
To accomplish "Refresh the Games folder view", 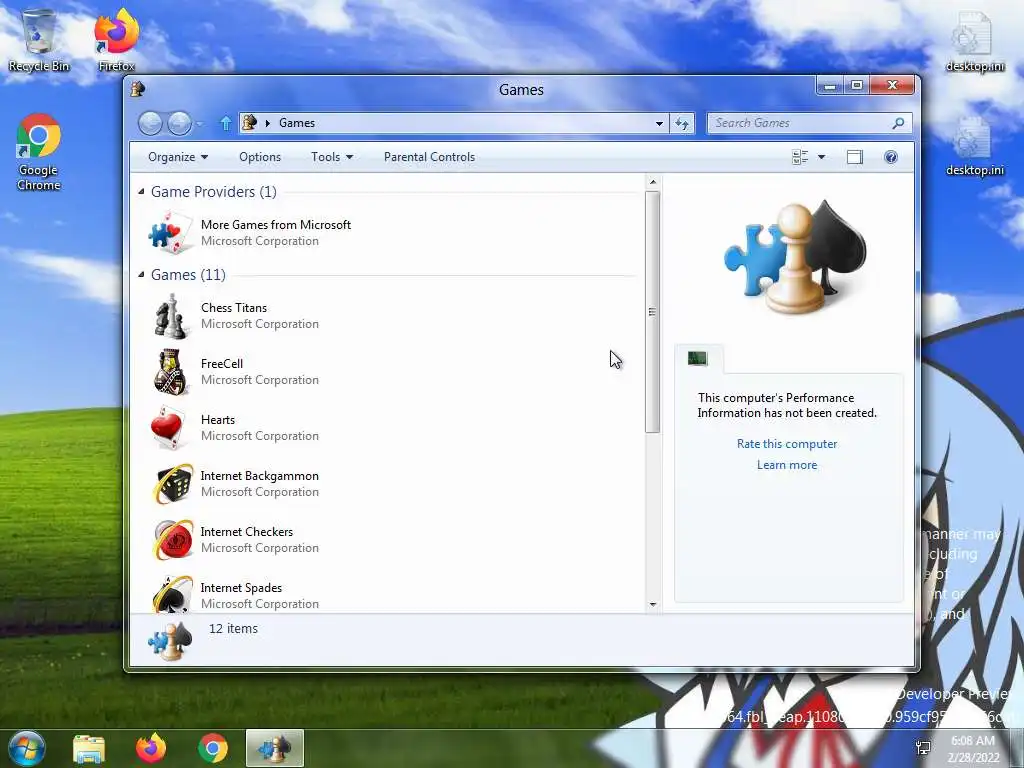I will 682,123.
